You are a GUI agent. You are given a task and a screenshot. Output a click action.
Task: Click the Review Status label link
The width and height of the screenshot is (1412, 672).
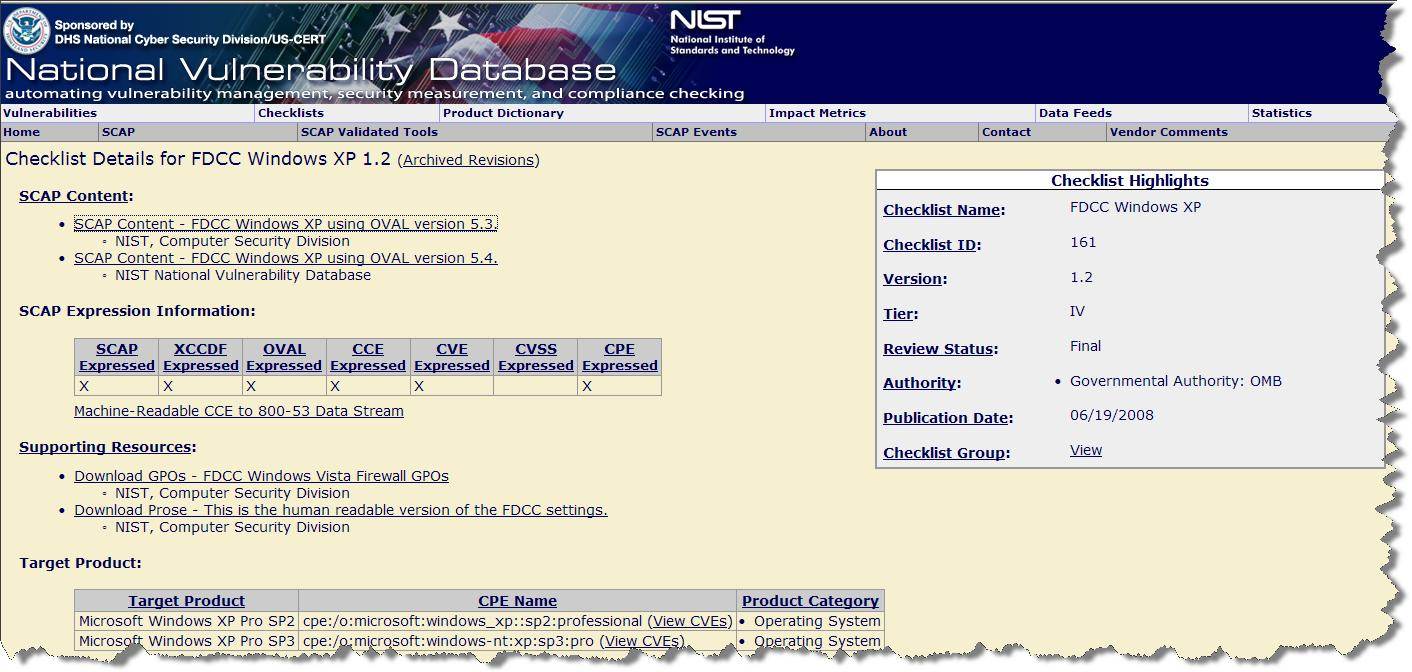pyautogui.click(x=938, y=349)
